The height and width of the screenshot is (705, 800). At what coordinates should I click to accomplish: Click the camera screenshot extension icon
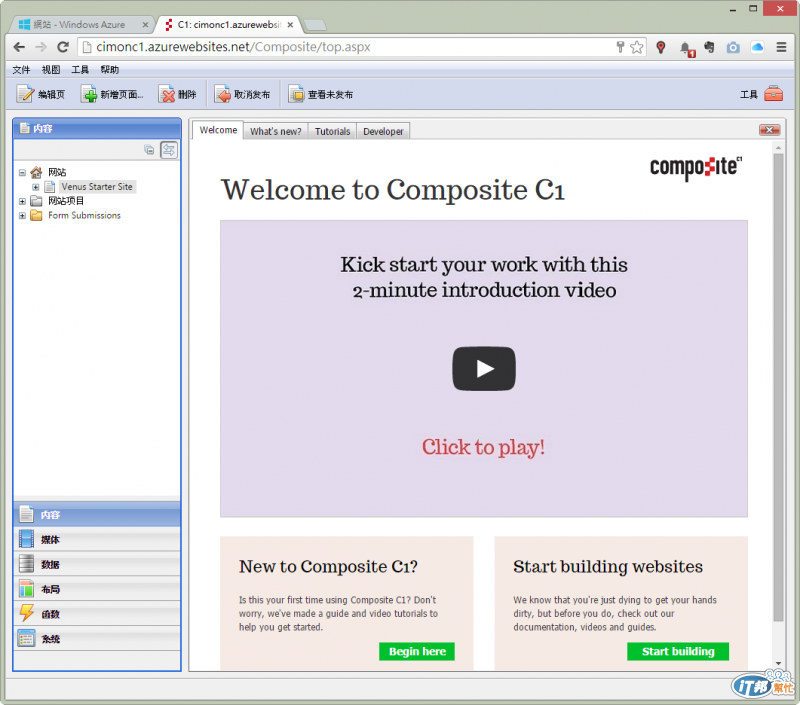[x=733, y=47]
